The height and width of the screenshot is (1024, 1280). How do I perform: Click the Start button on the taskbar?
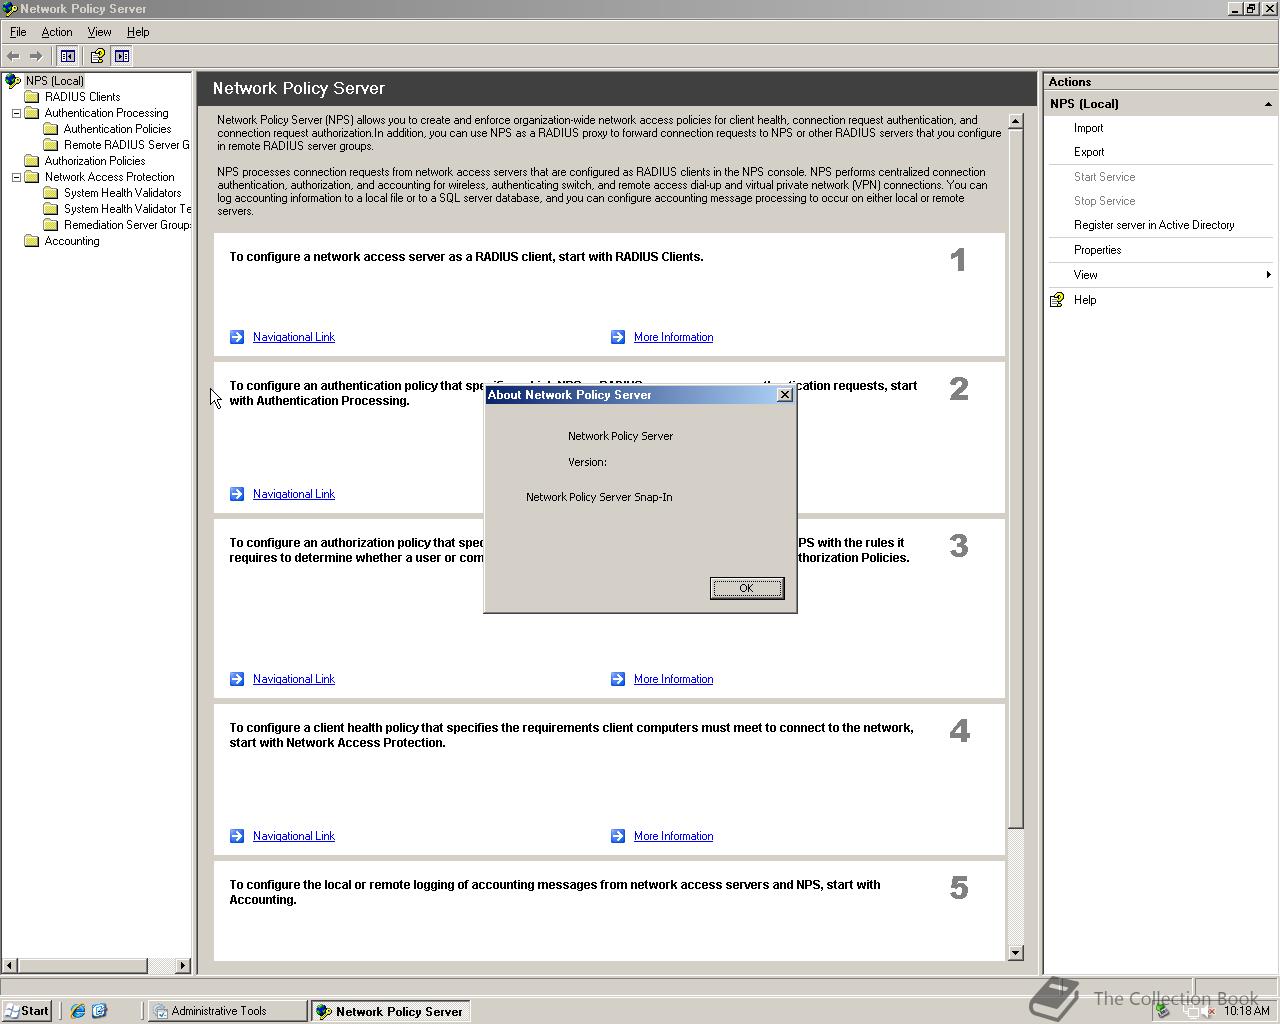(27, 1011)
